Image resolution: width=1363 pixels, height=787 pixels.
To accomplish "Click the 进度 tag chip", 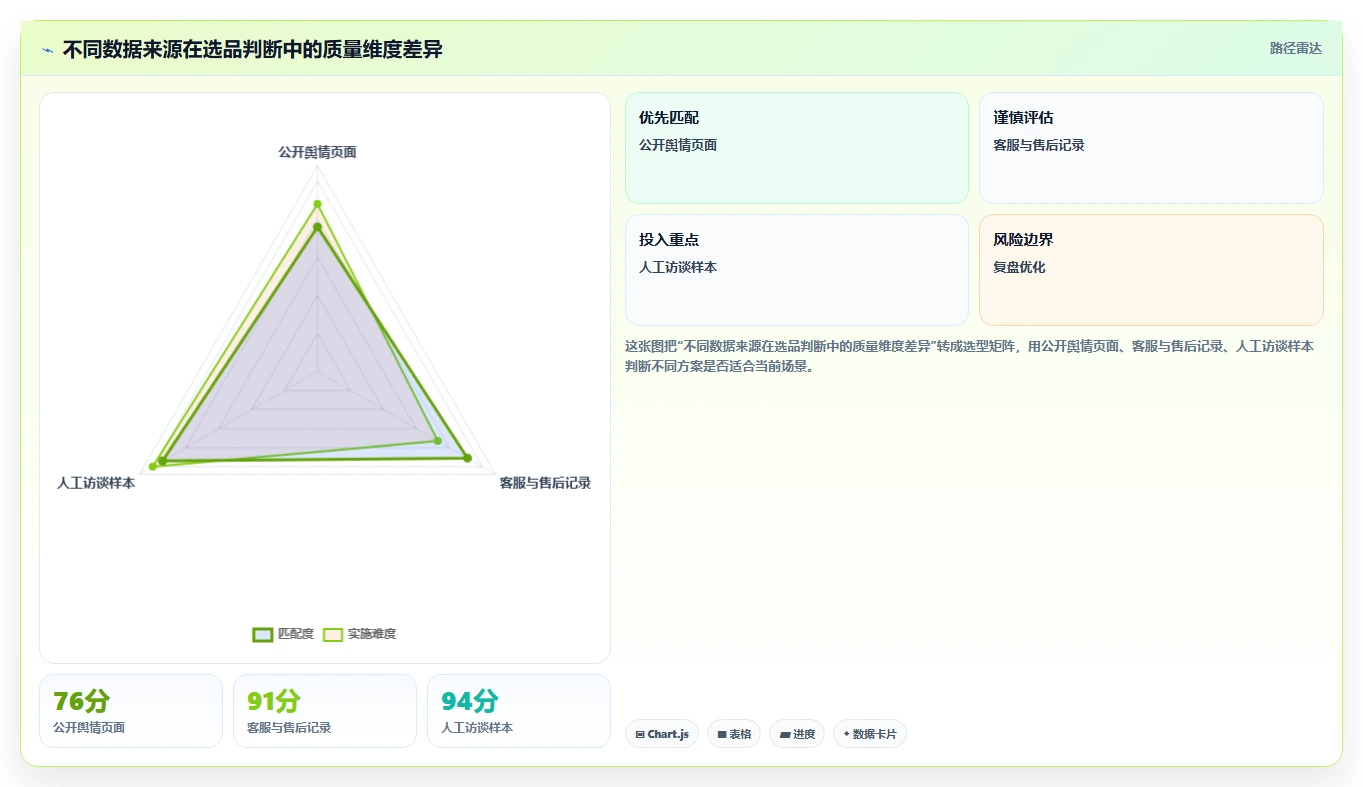I will [x=797, y=734].
